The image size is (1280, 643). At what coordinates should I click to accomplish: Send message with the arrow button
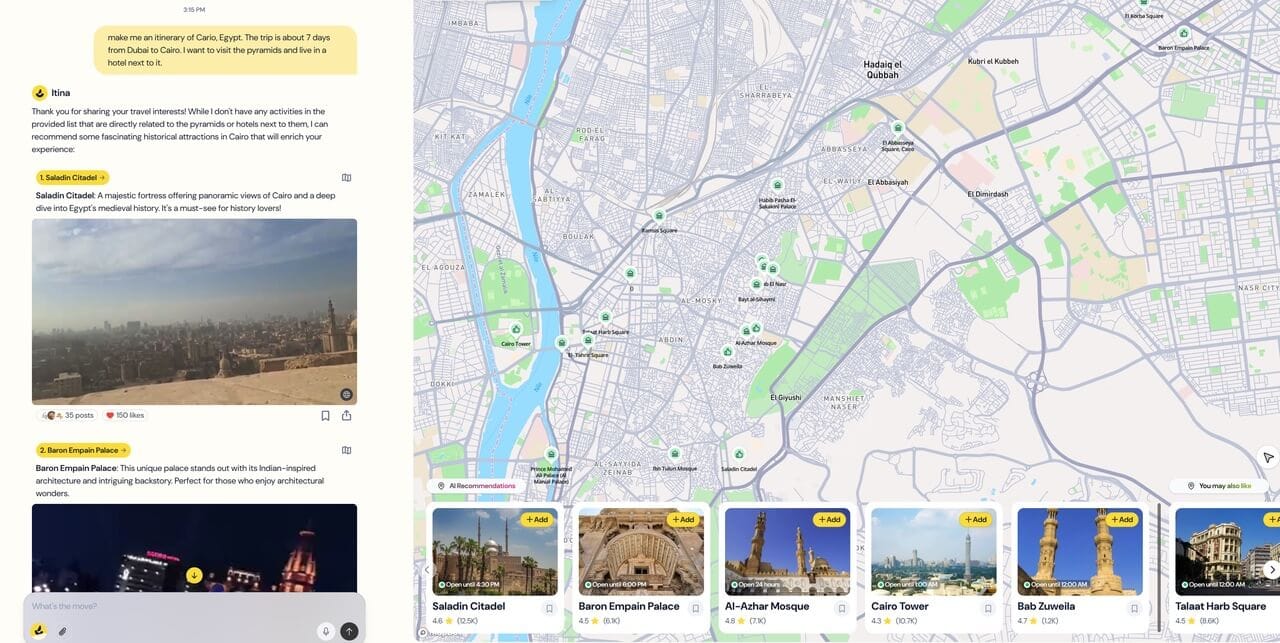pyautogui.click(x=349, y=631)
